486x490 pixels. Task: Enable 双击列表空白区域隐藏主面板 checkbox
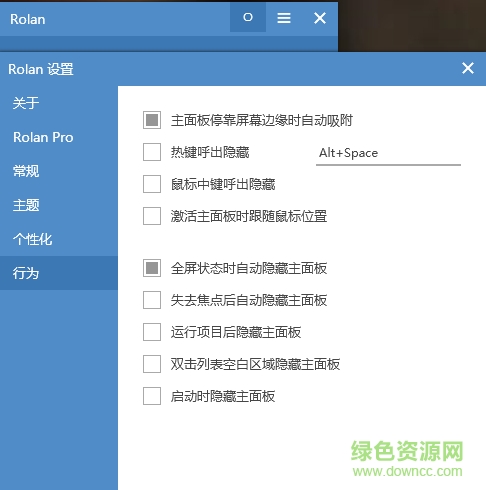(x=152, y=364)
